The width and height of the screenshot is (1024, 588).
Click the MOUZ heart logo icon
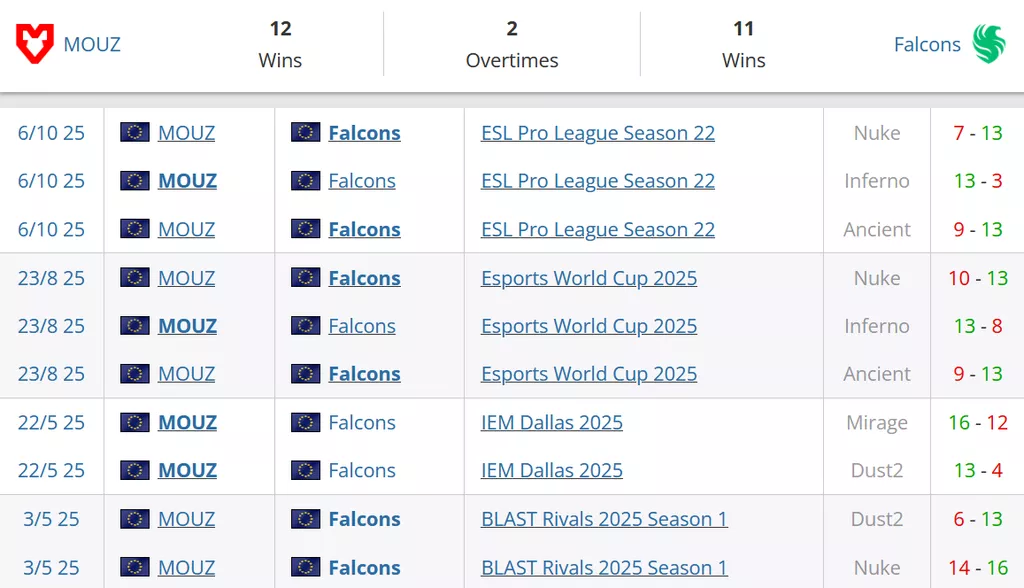(x=35, y=44)
